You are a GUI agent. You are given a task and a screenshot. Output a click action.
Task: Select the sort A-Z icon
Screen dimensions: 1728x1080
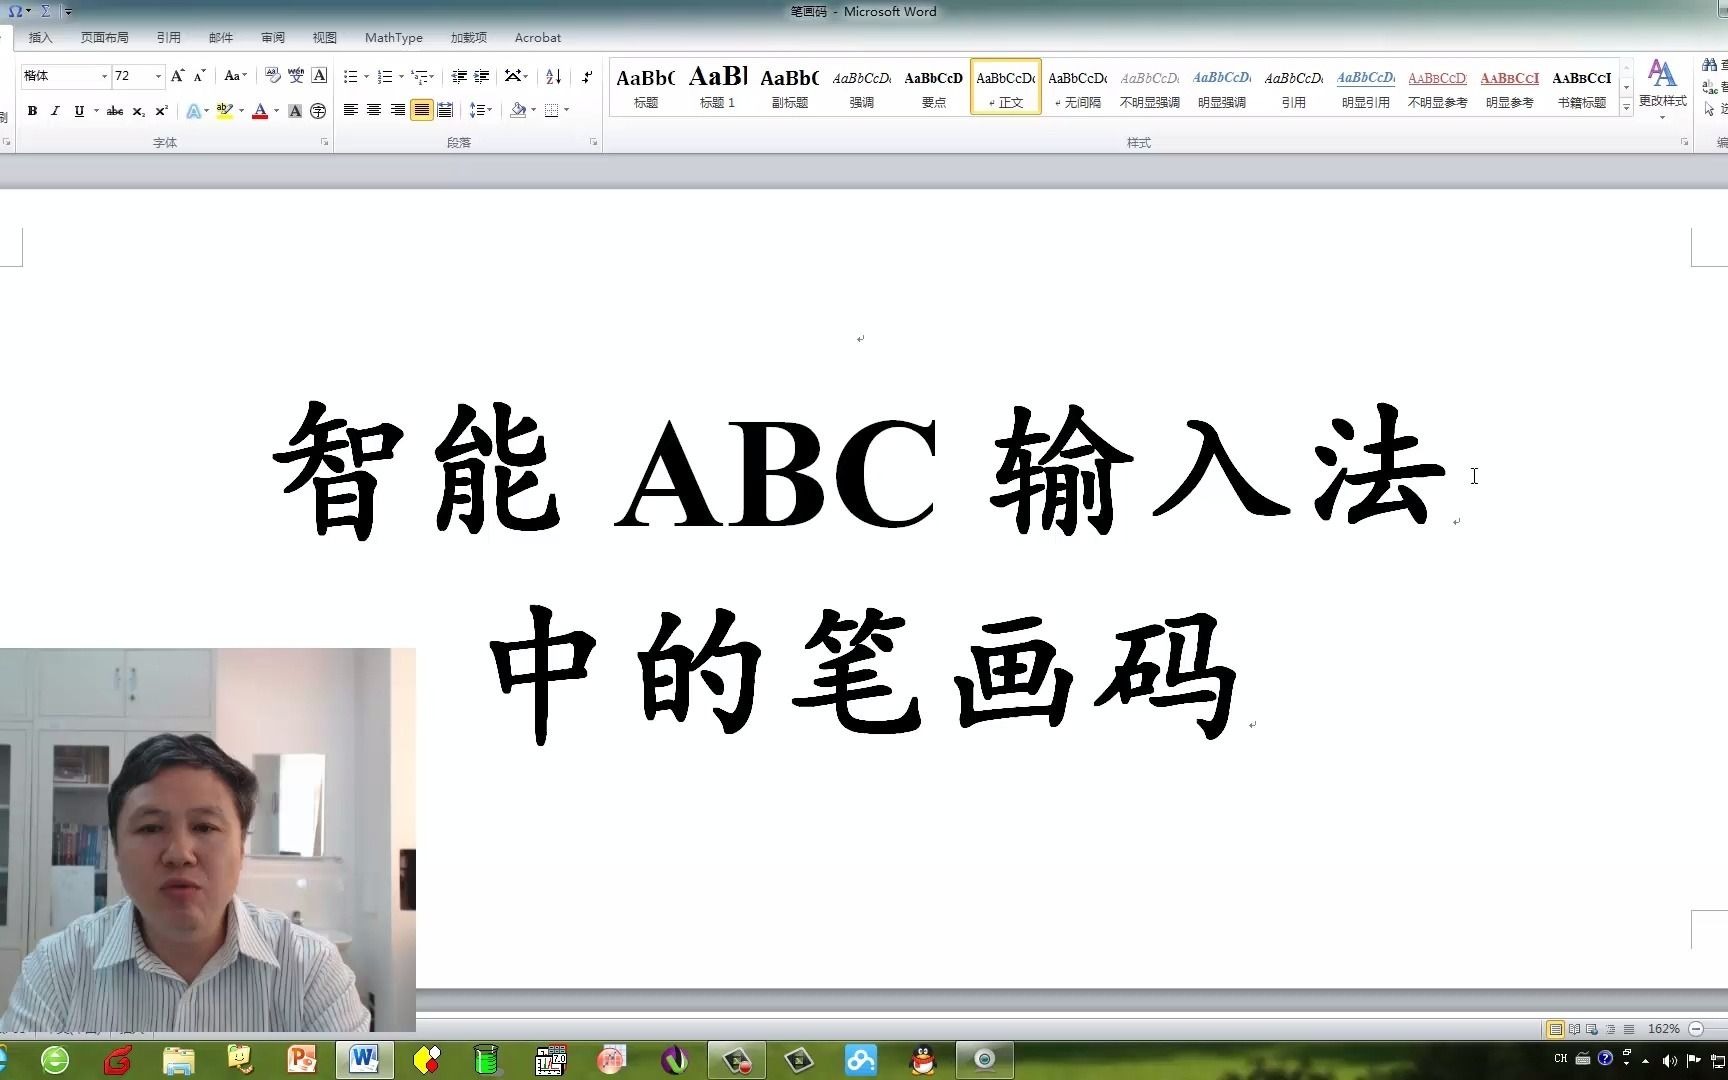tap(552, 76)
